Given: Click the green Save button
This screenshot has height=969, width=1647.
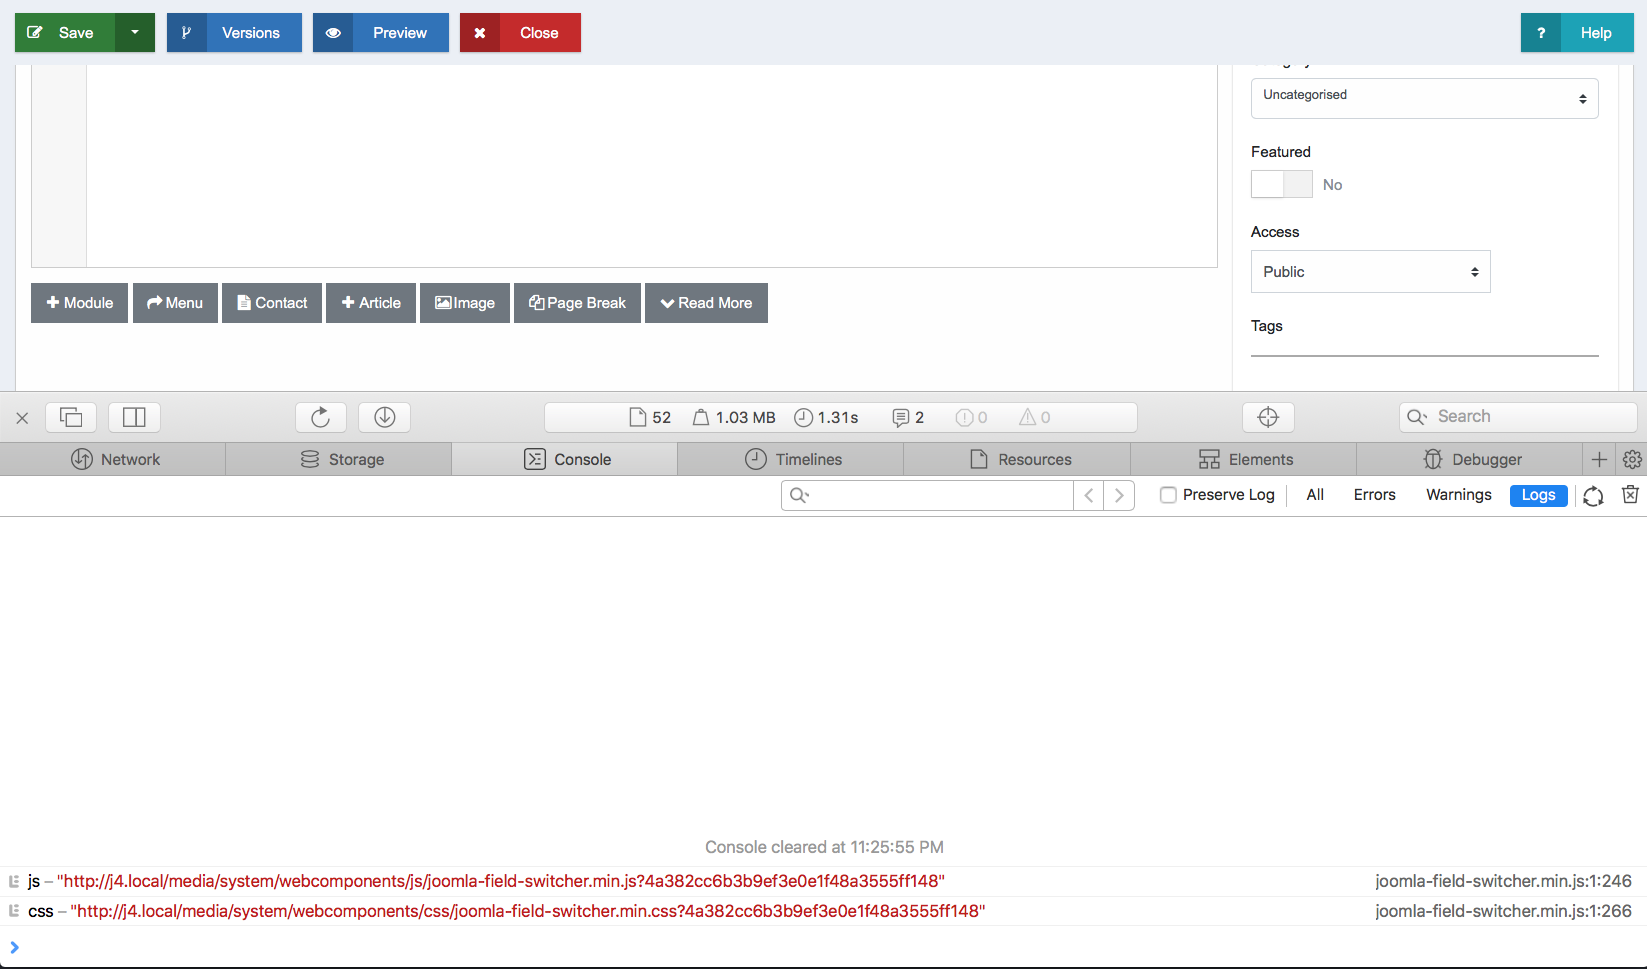Looking at the screenshot, I should pyautogui.click(x=66, y=32).
